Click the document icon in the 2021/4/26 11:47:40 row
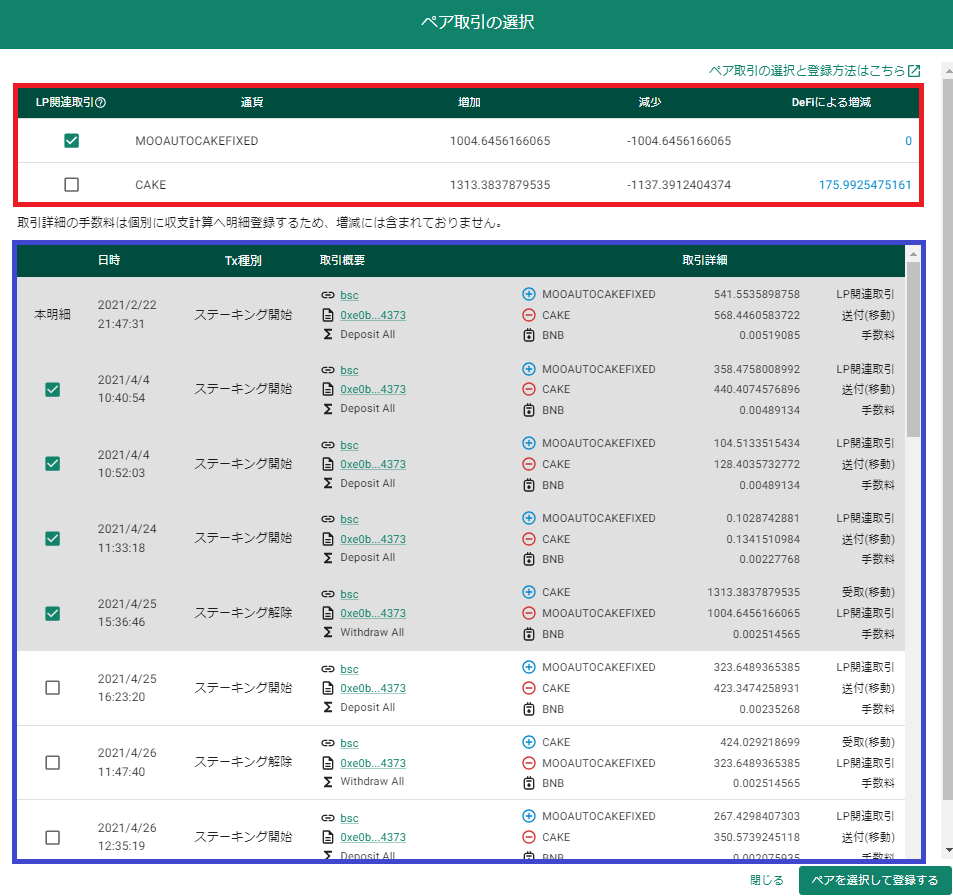Screen dimensions: 953x896 click(x=328, y=763)
